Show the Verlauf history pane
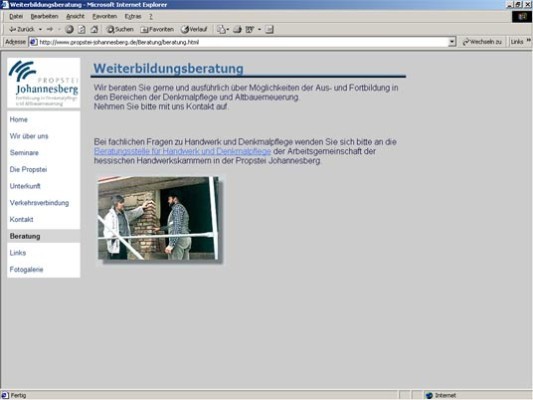533x400 pixels. coord(194,30)
